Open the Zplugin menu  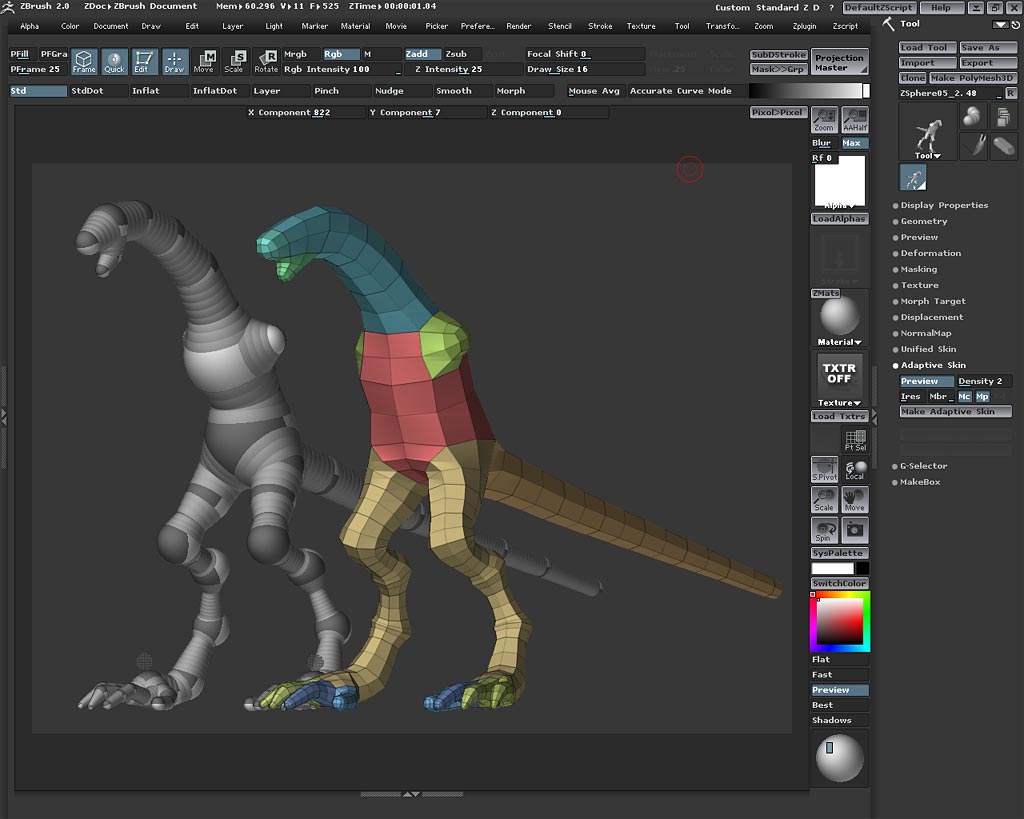(x=804, y=26)
